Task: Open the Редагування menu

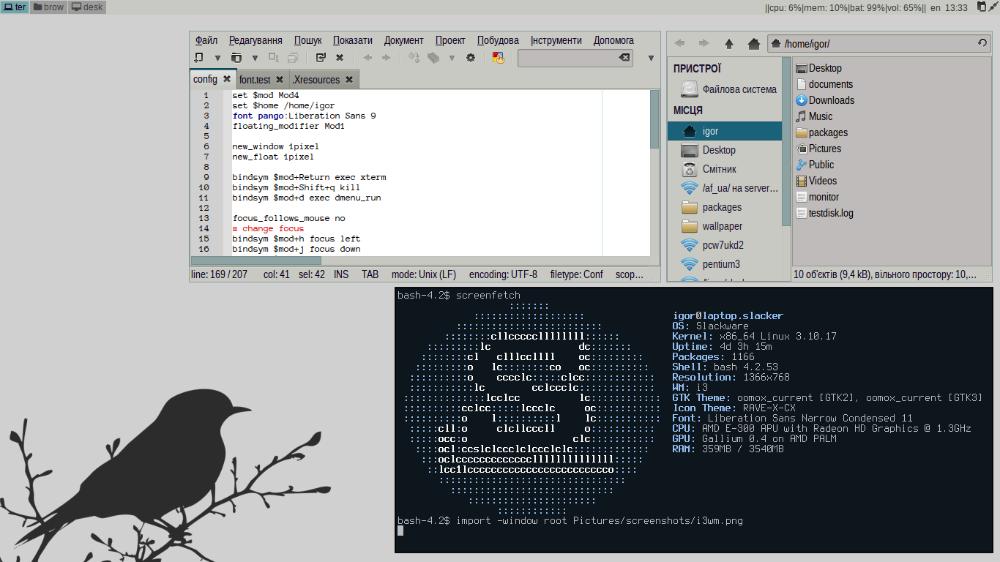Action: click(x=255, y=40)
